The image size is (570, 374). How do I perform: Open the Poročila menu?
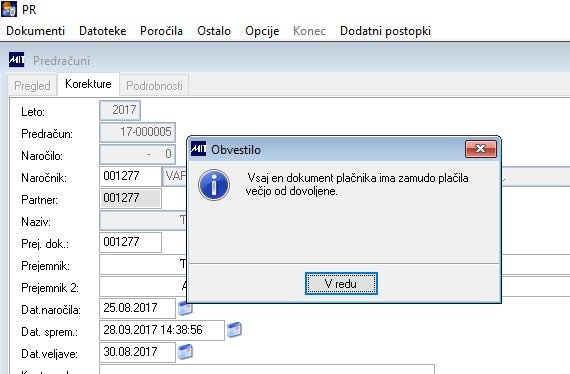[161, 31]
